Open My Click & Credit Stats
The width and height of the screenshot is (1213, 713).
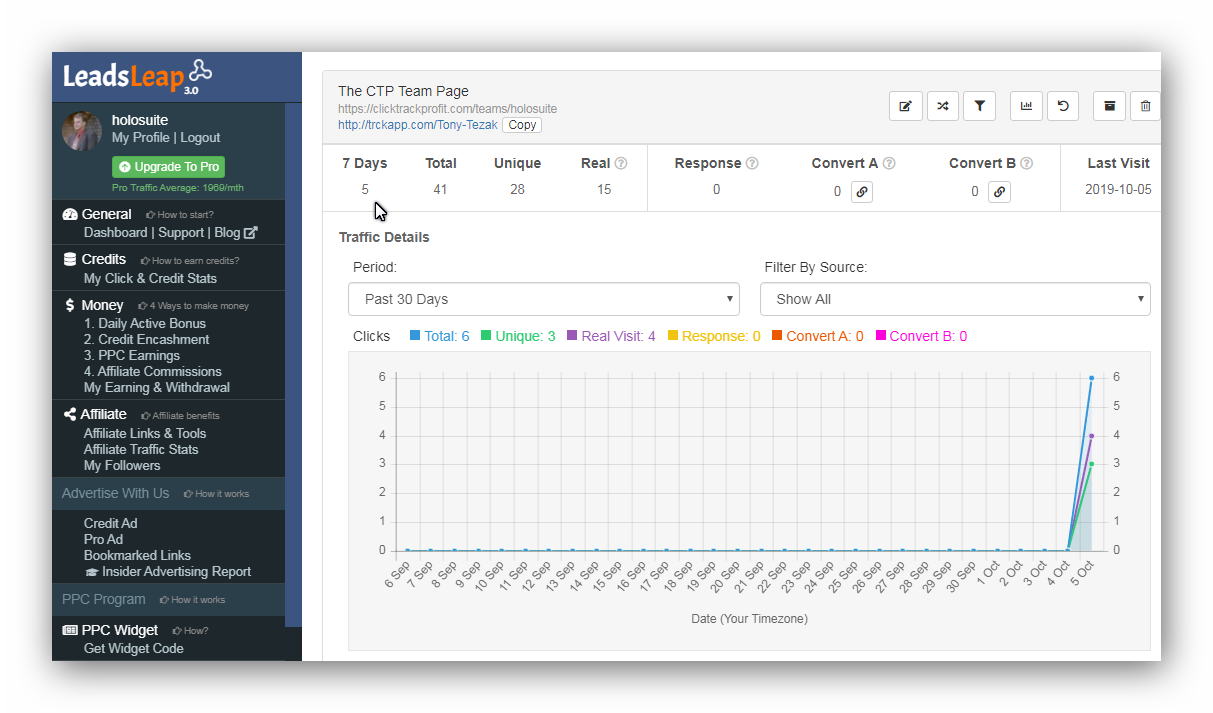tap(150, 278)
